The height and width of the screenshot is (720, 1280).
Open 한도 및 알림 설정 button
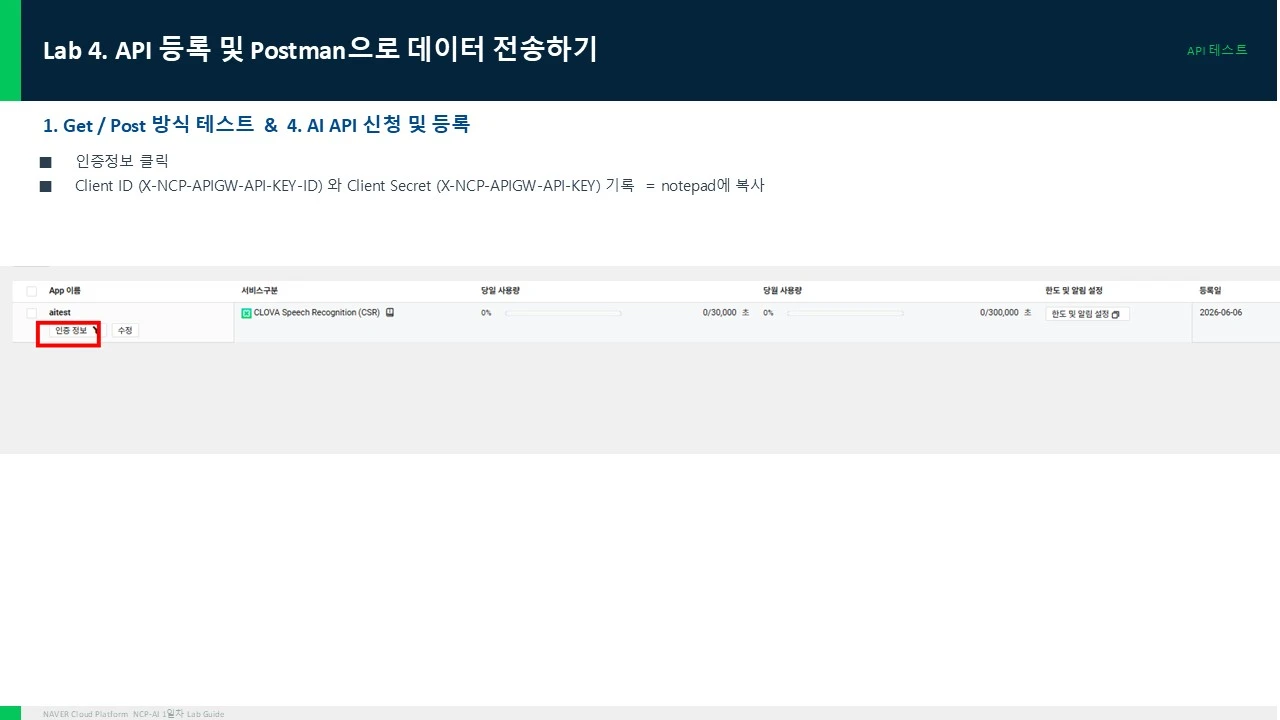pos(1088,314)
